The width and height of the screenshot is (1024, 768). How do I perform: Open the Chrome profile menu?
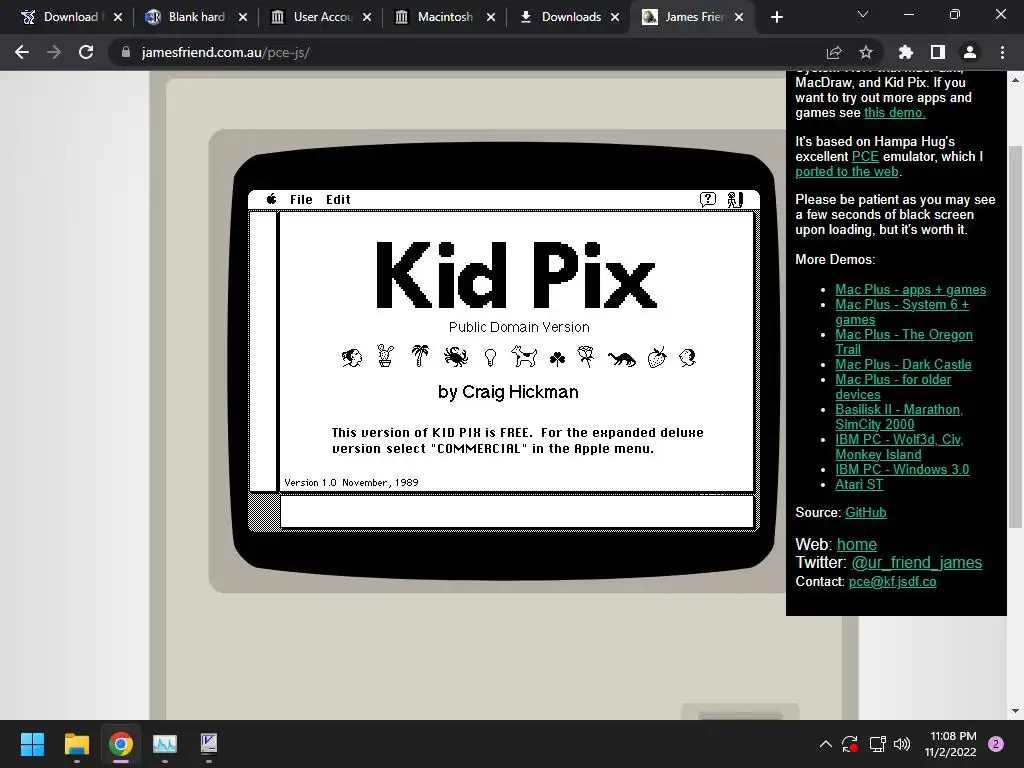tap(970, 52)
